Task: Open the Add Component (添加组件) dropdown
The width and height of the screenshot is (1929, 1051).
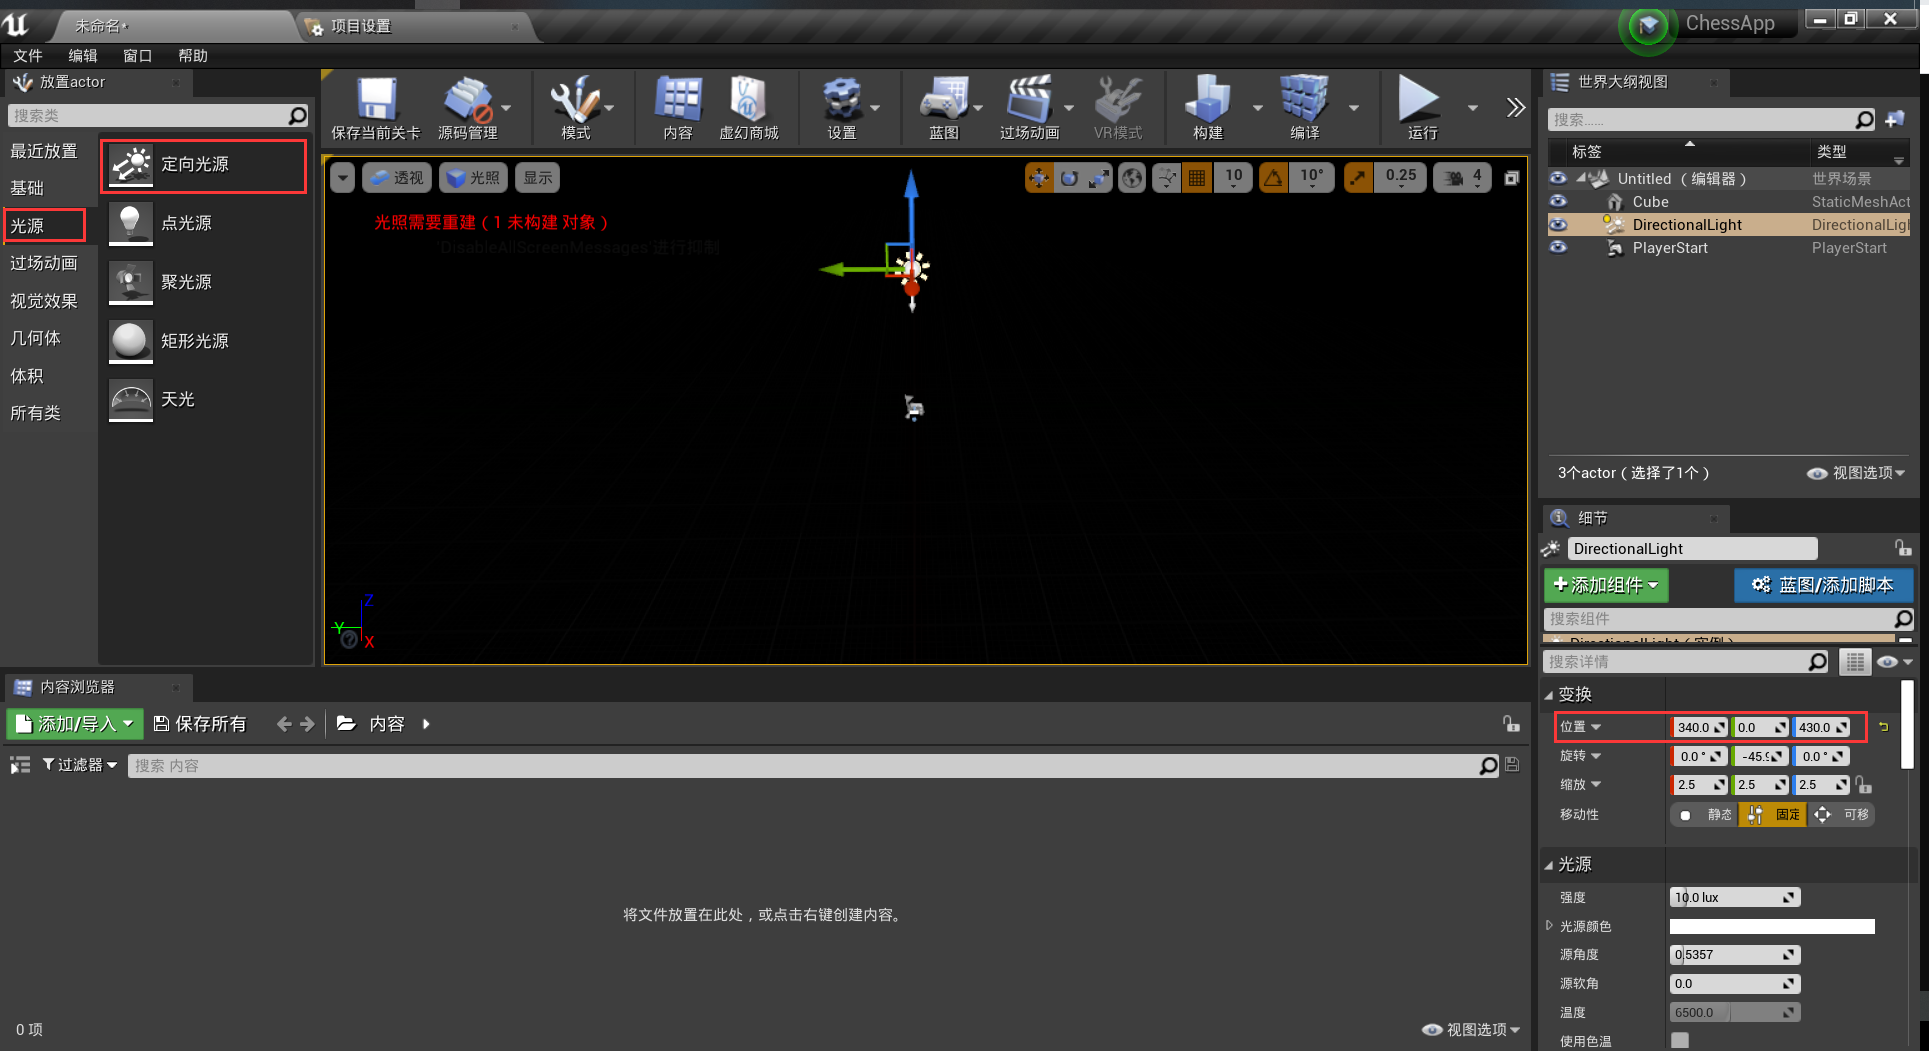Action: (x=1605, y=585)
